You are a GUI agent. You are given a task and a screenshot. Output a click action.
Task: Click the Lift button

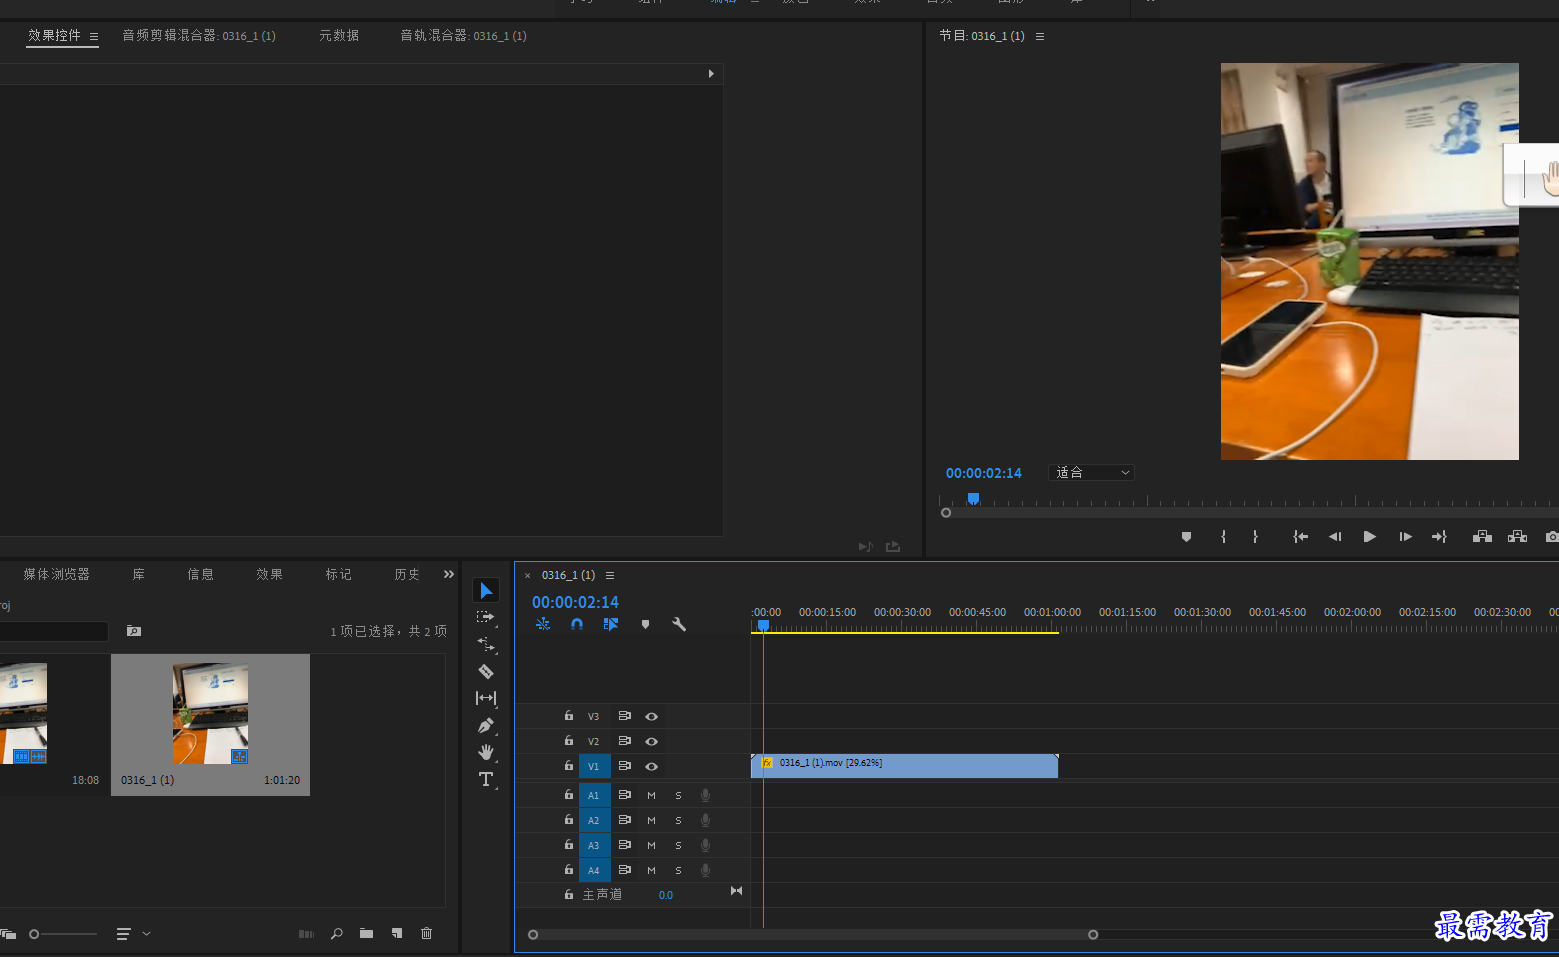point(1482,537)
